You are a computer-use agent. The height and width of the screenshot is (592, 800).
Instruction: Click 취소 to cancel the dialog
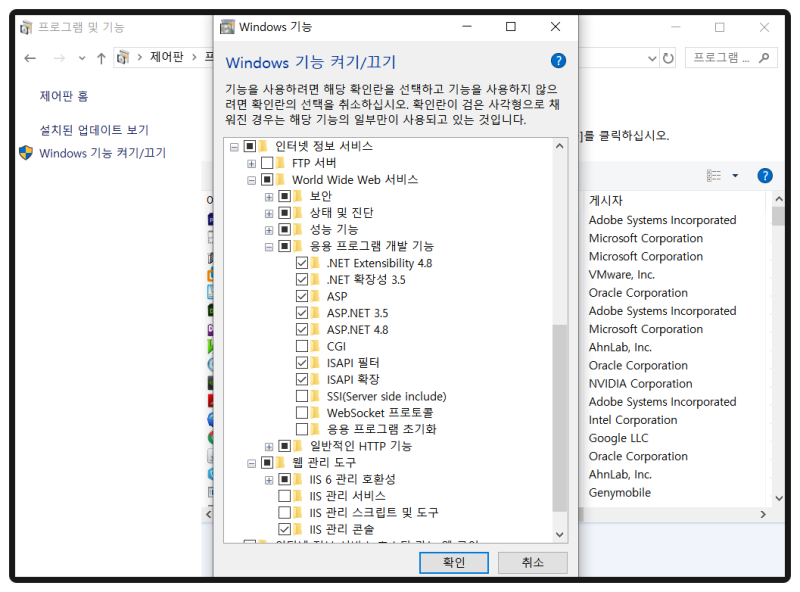pyautogui.click(x=532, y=562)
